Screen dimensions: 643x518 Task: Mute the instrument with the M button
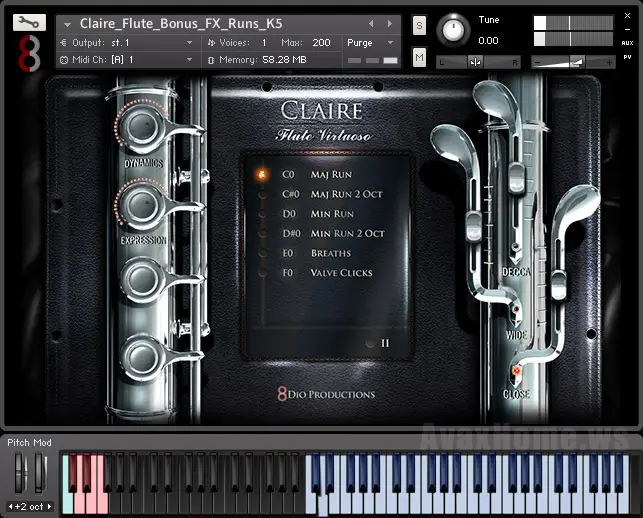419,57
